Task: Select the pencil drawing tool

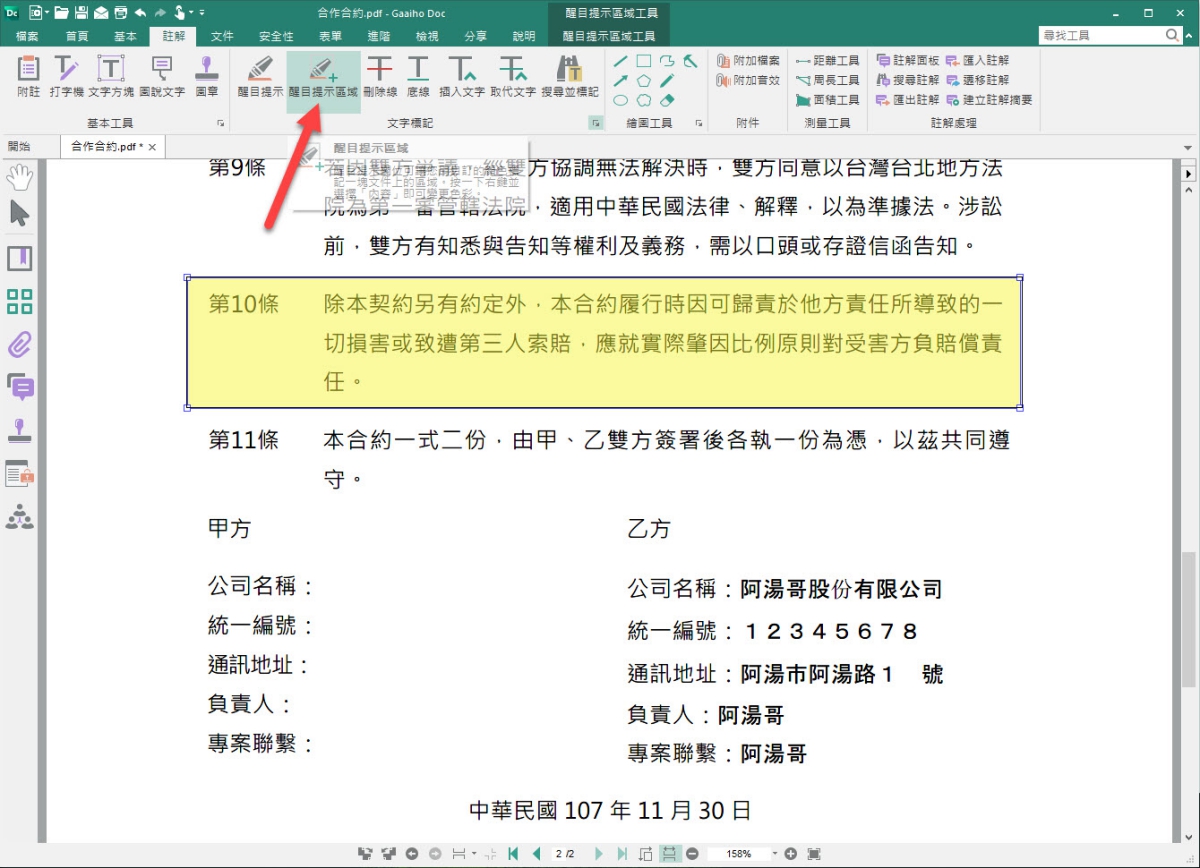Action: [667, 80]
